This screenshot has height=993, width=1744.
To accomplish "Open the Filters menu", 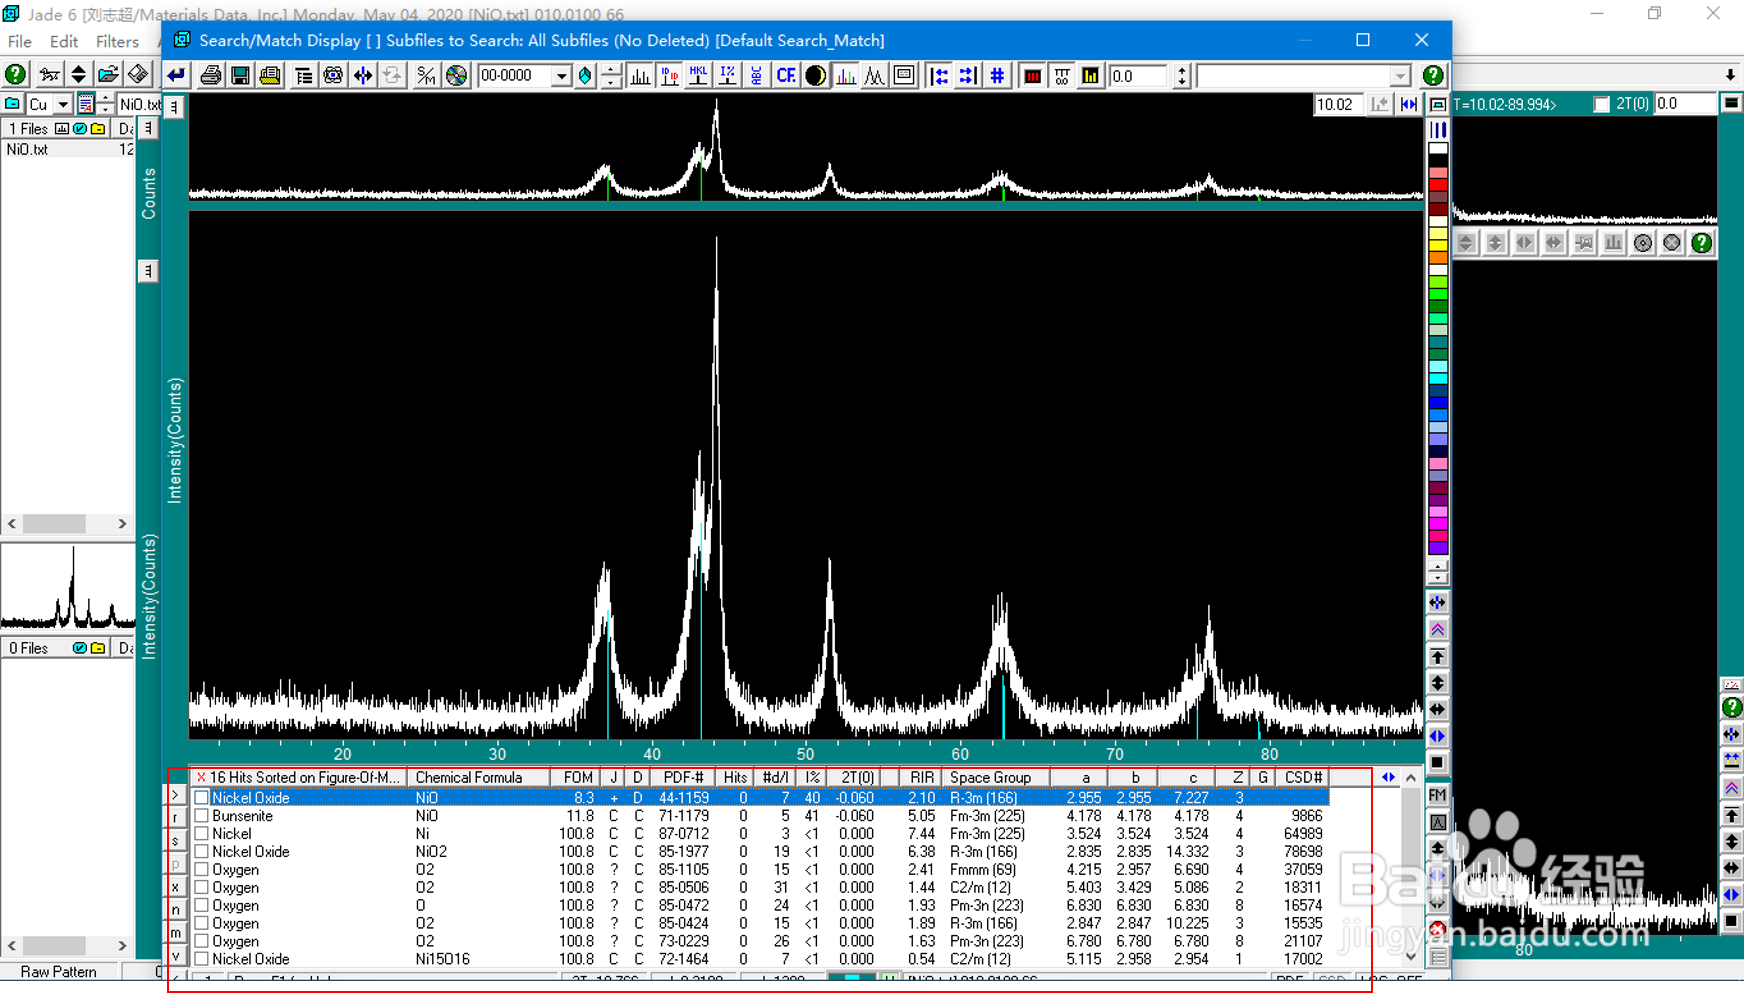I will click(x=117, y=42).
